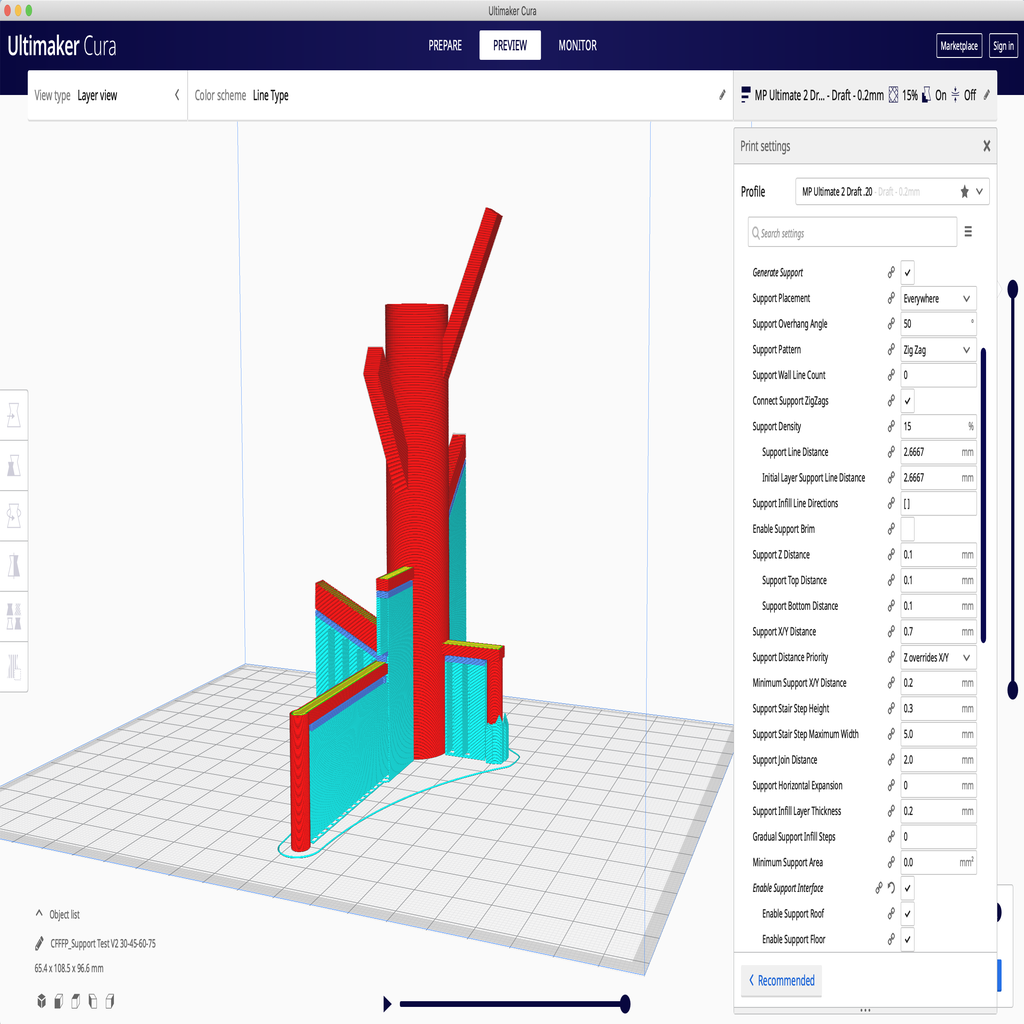Switch to the MONITOR tab
This screenshot has height=1024, width=1024.
click(577, 46)
